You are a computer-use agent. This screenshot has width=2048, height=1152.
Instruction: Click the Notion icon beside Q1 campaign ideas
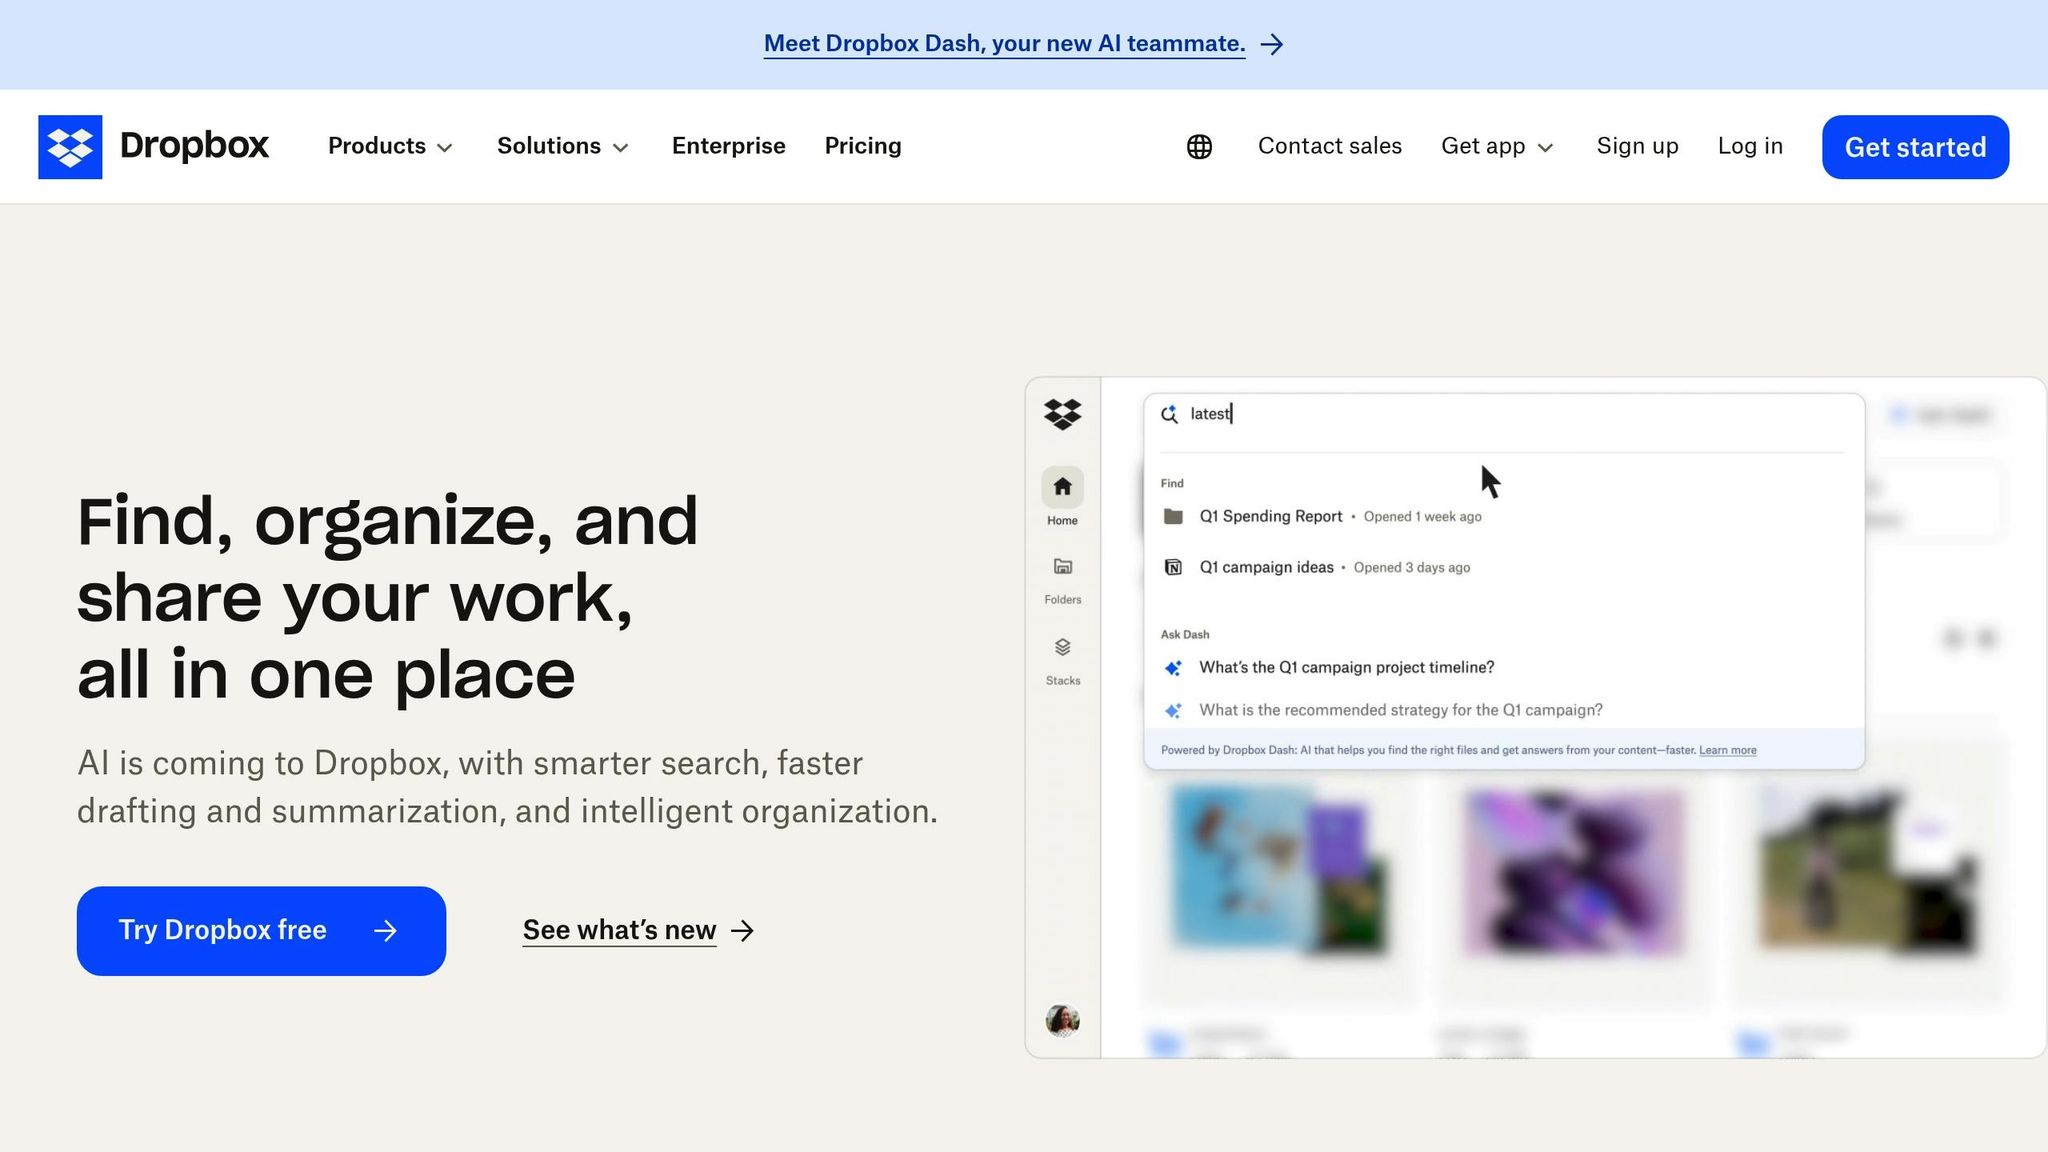(x=1173, y=566)
